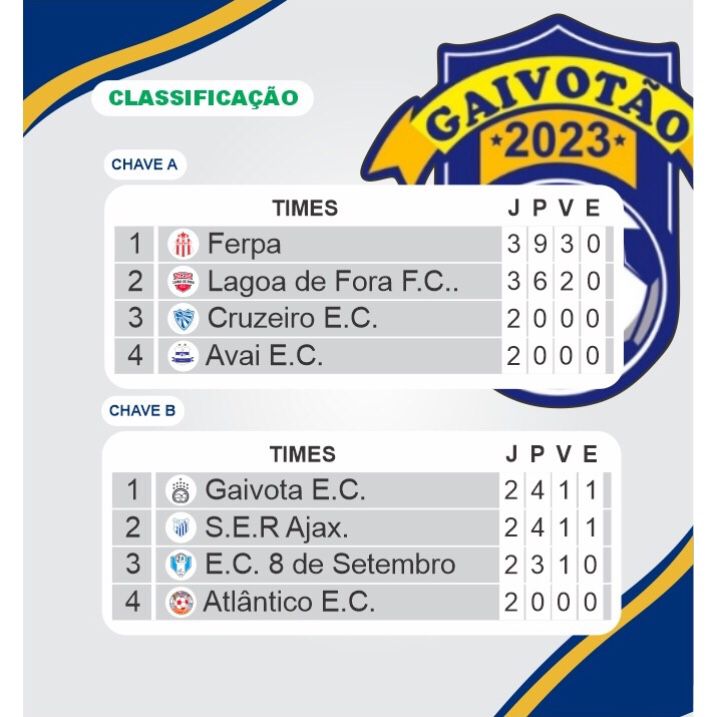Click the Ferpa team crest icon
This screenshot has height=717, width=717.
183,245
